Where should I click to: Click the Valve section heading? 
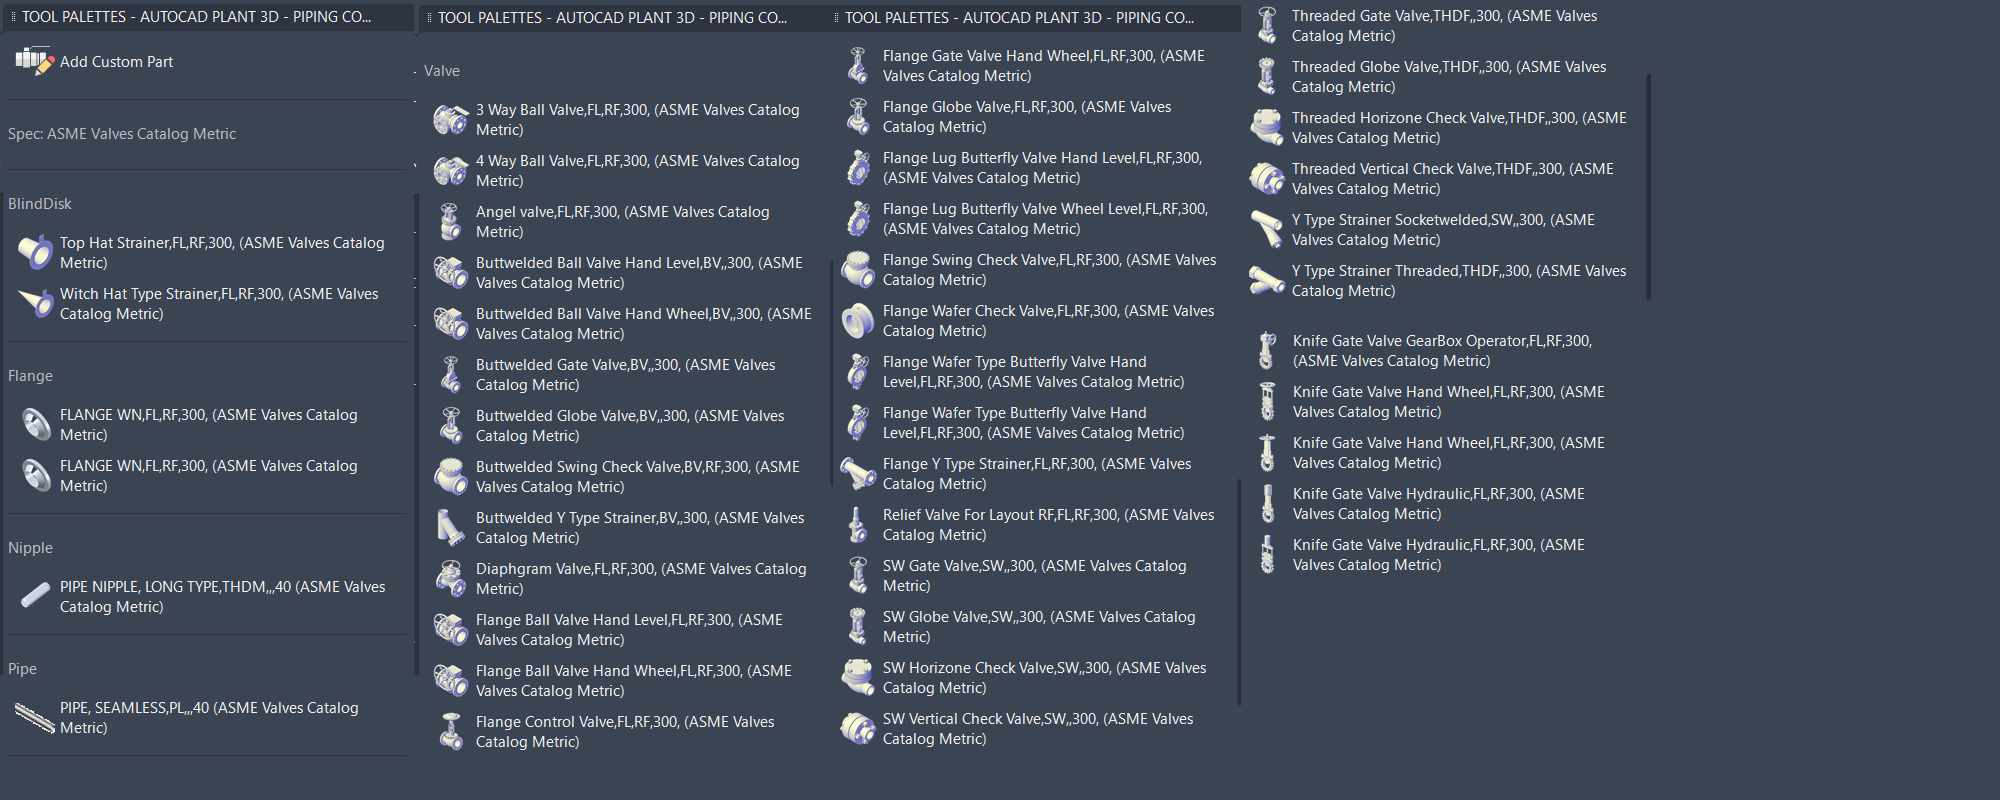click(x=442, y=71)
